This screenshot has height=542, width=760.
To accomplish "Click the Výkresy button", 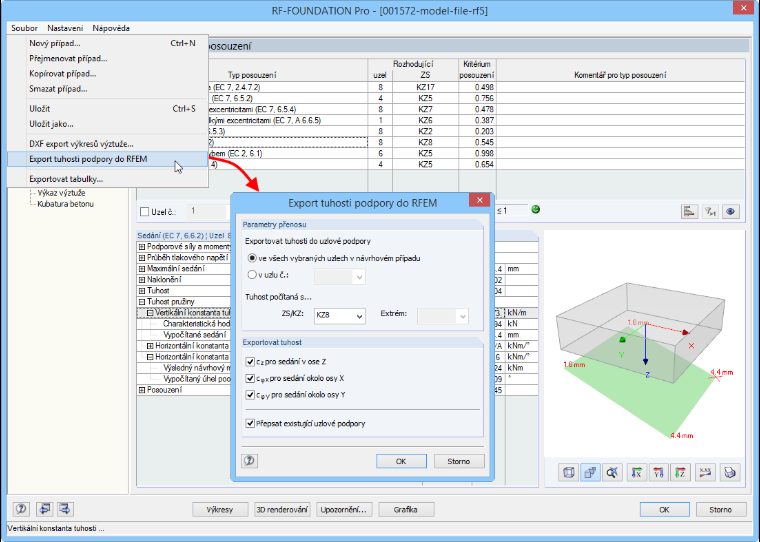I will (x=220, y=510).
